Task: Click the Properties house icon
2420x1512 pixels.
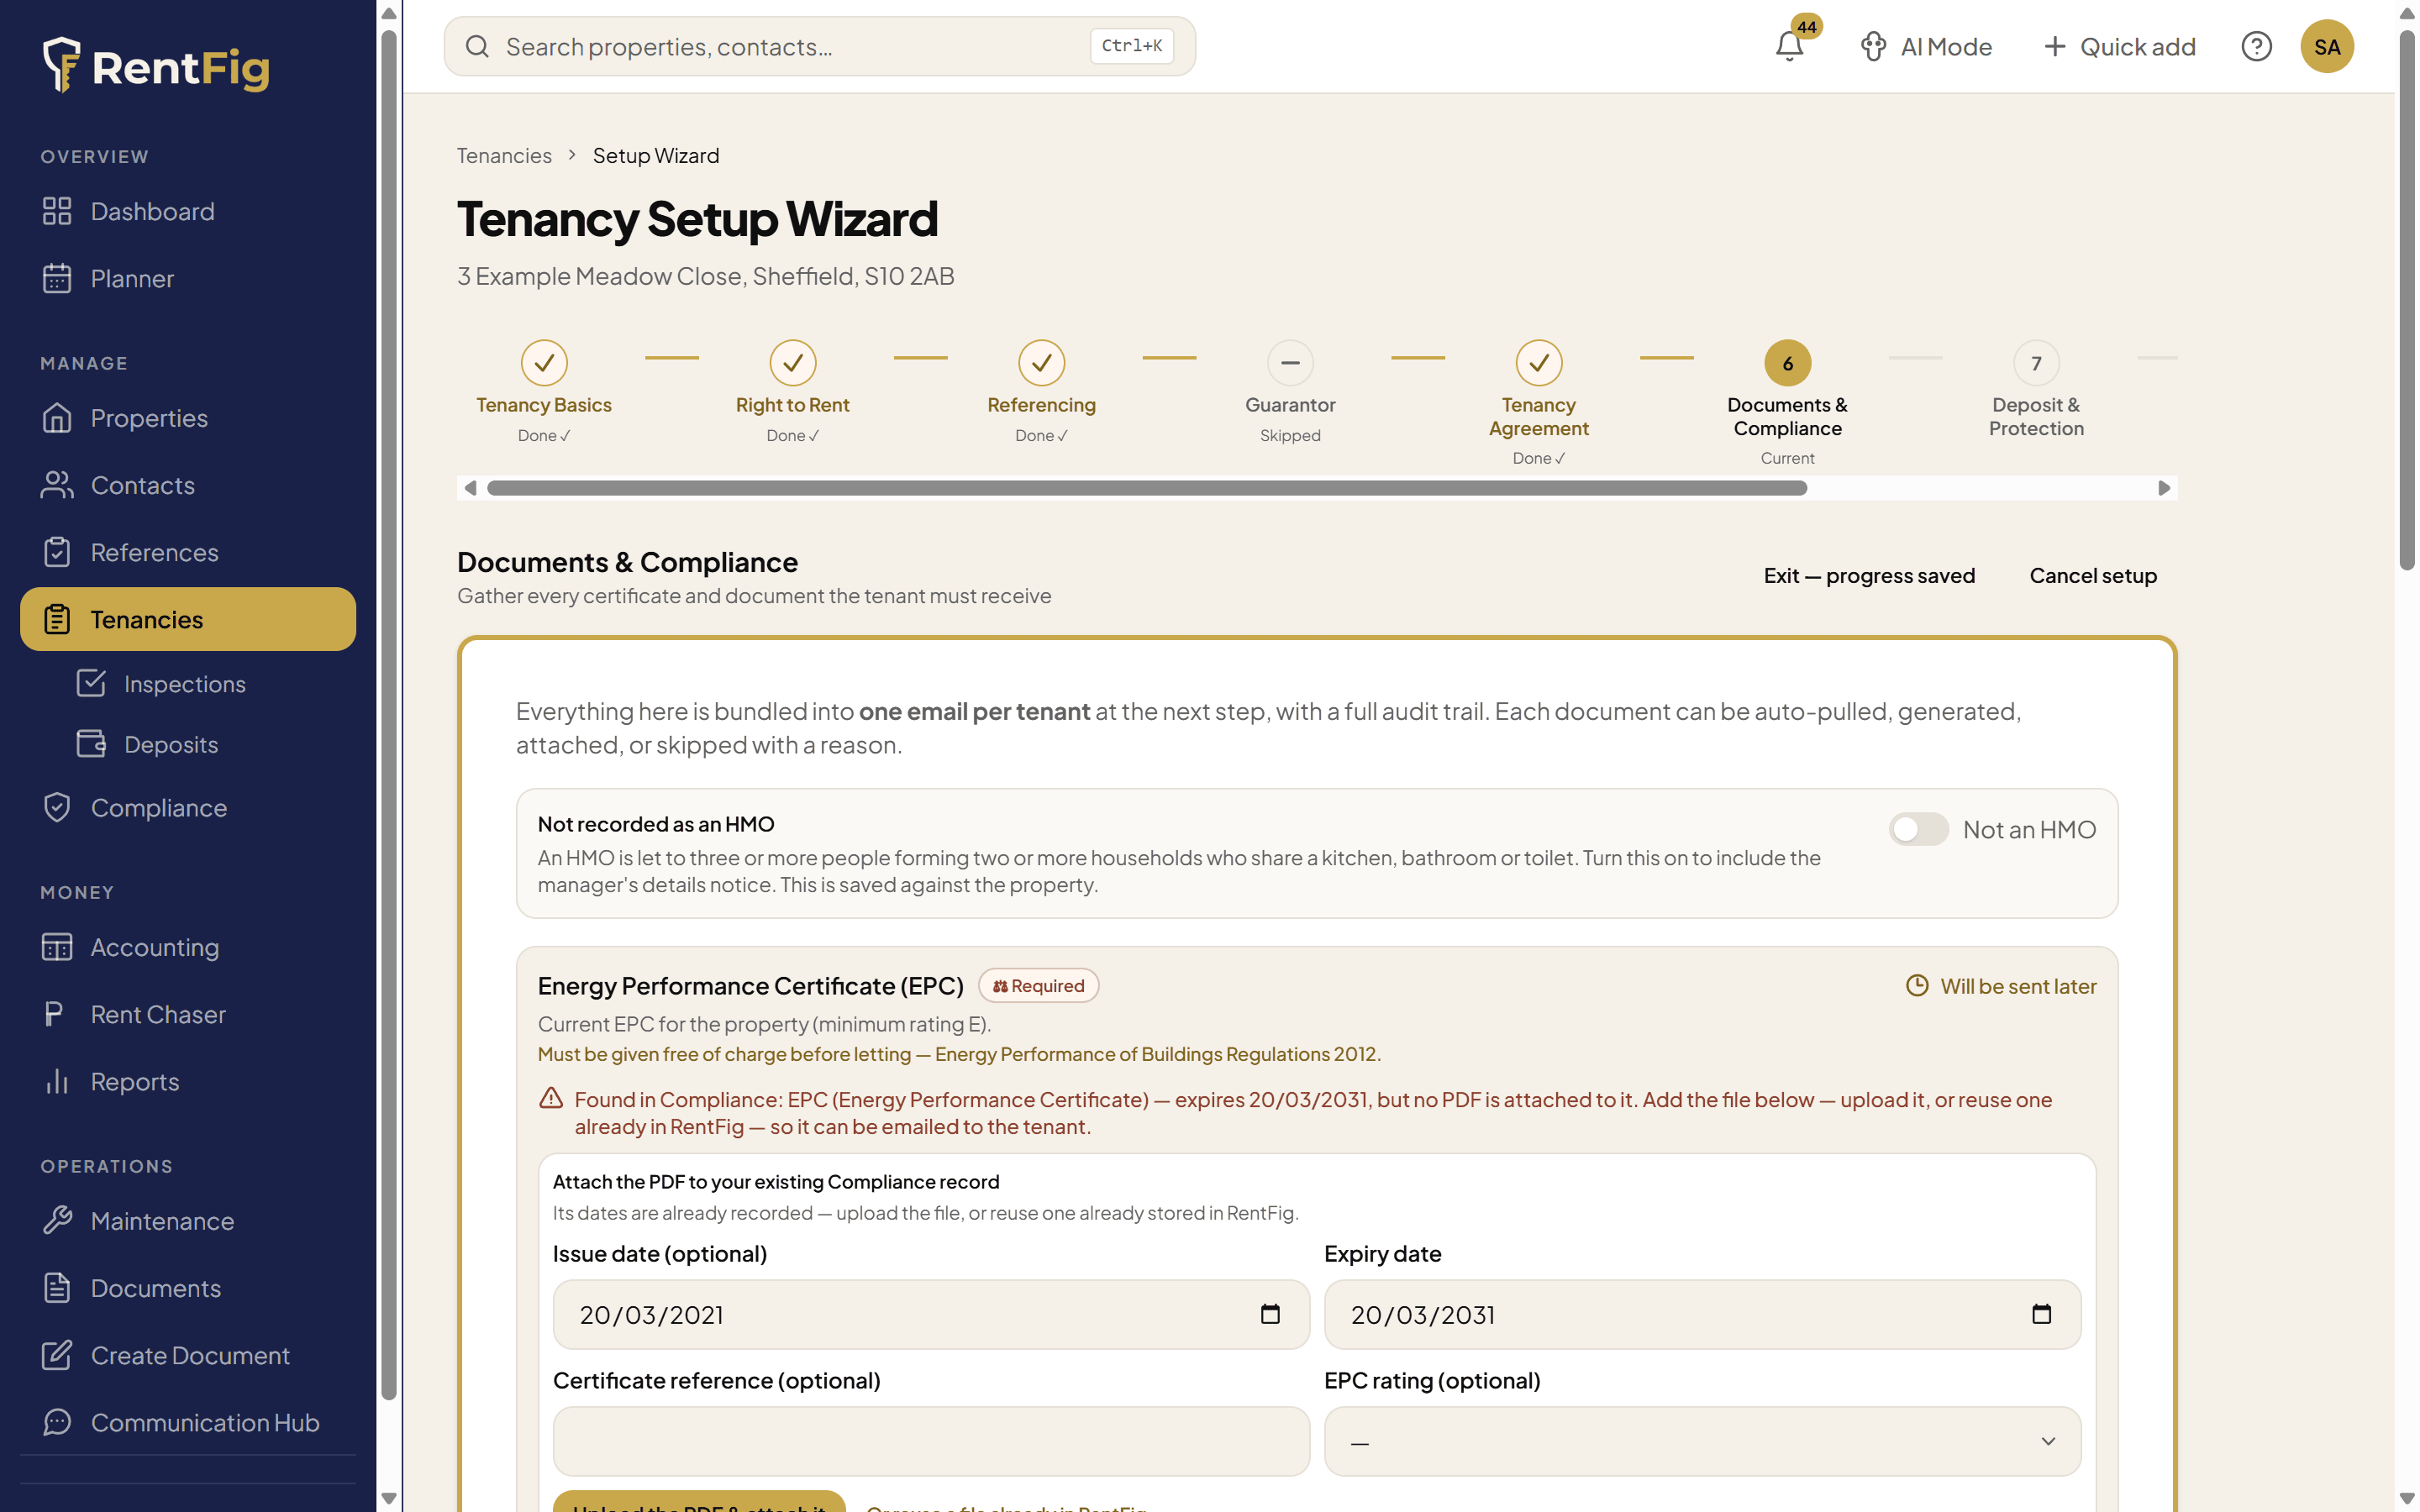Action: (57, 418)
